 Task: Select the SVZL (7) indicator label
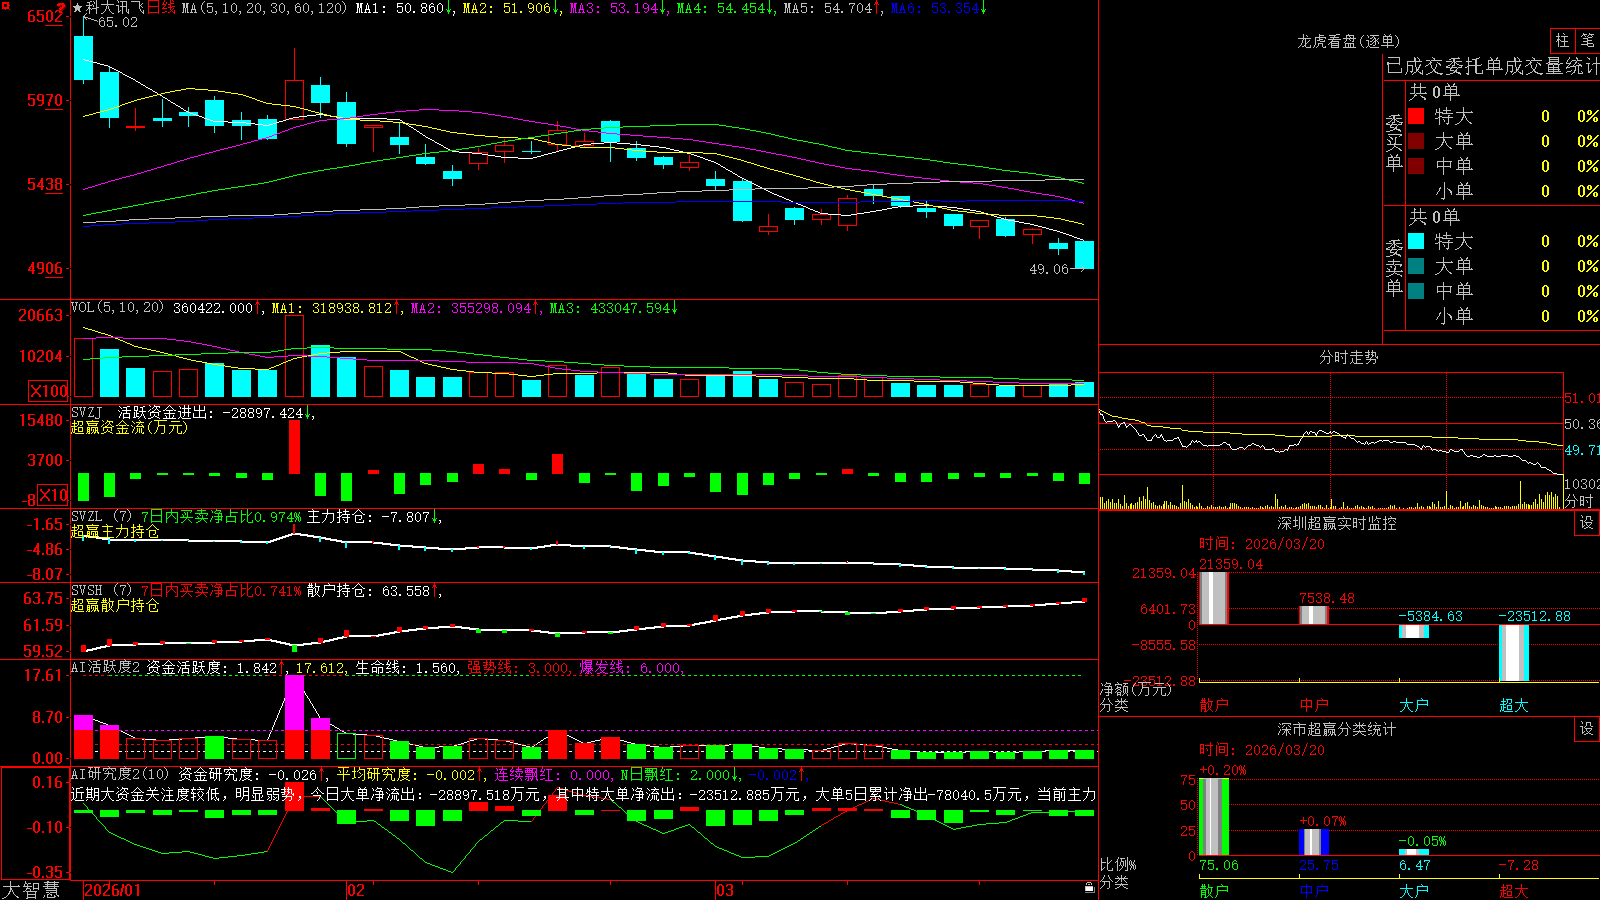101,517
